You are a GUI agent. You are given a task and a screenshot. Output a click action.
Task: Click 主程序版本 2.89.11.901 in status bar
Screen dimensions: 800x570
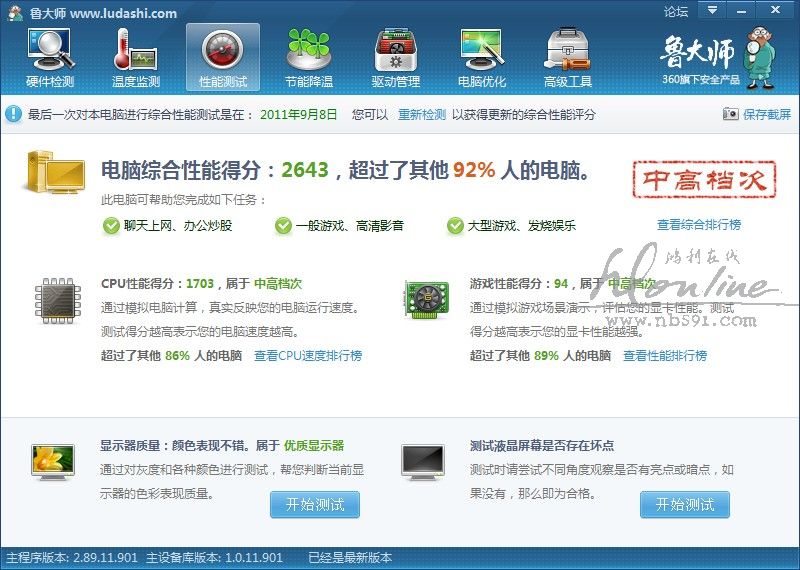[x=71, y=557]
